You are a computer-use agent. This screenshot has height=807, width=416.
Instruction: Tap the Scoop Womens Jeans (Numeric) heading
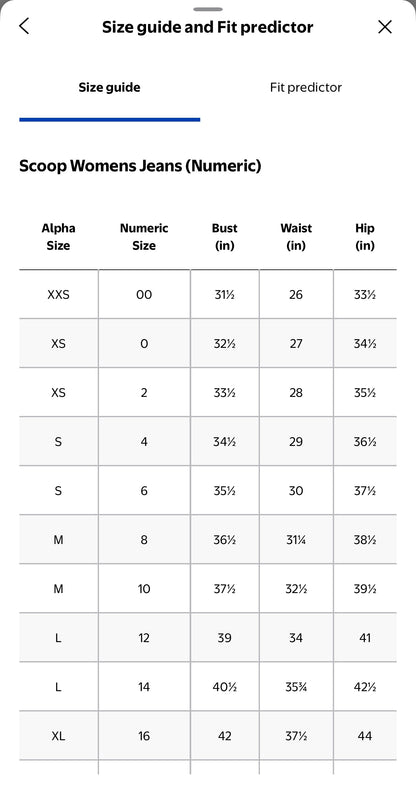[x=140, y=166]
